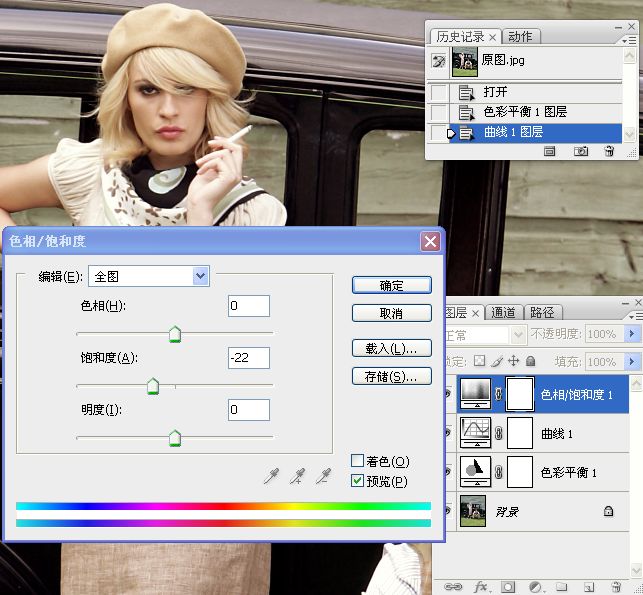The image size is (643, 595).
Task: Set history brush source for 色彩平衡 1 图层 state
Action: (439, 112)
